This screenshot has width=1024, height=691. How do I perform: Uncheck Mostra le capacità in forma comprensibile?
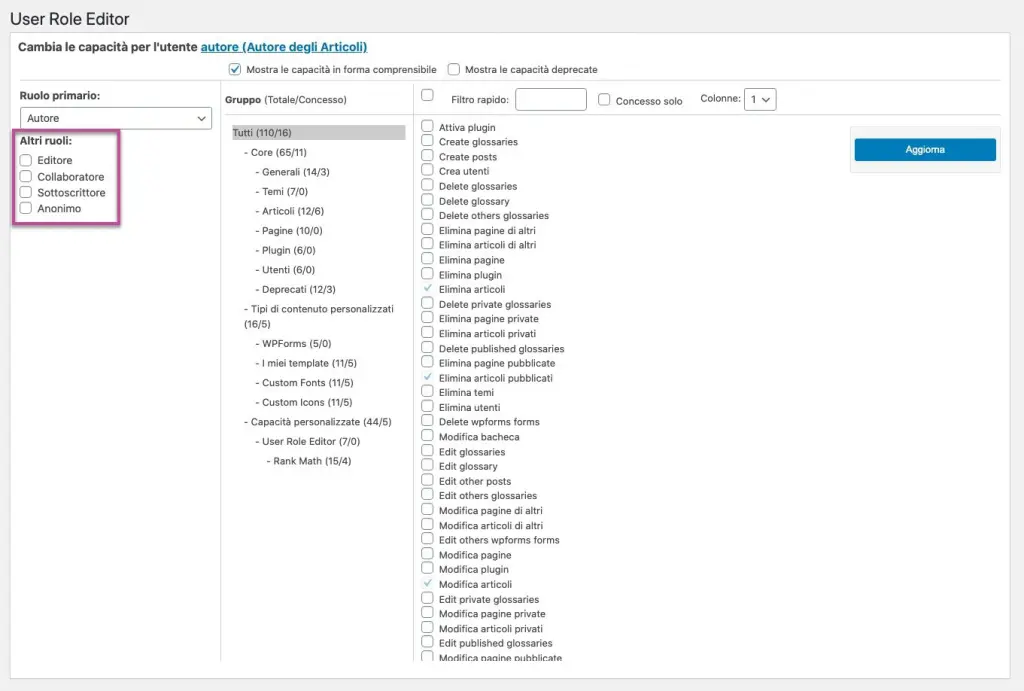[235, 69]
